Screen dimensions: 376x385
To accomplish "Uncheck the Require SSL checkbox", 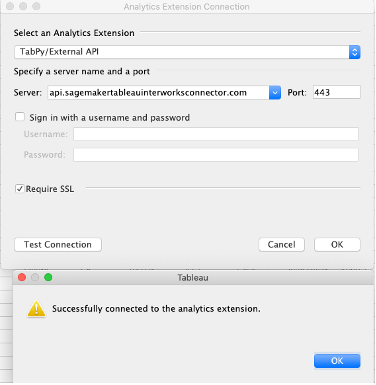I will click(x=20, y=189).
